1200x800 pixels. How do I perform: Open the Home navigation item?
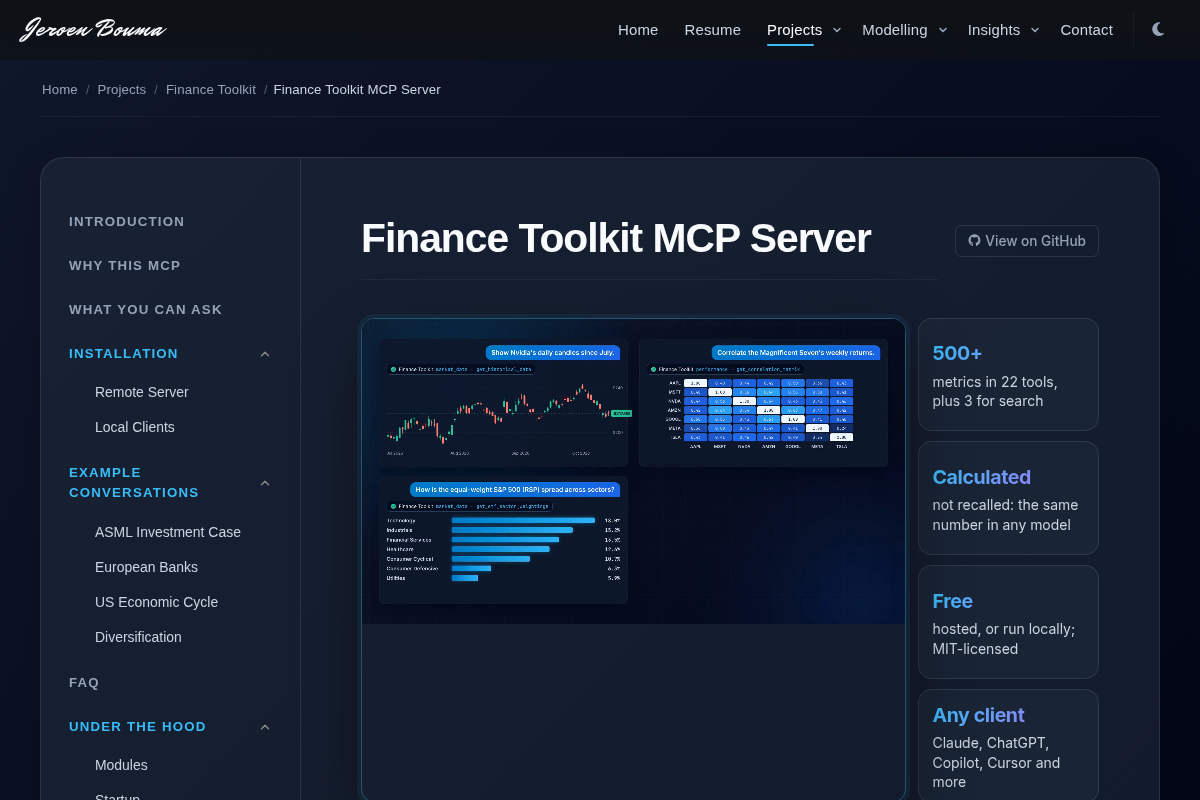[x=638, y=30]
